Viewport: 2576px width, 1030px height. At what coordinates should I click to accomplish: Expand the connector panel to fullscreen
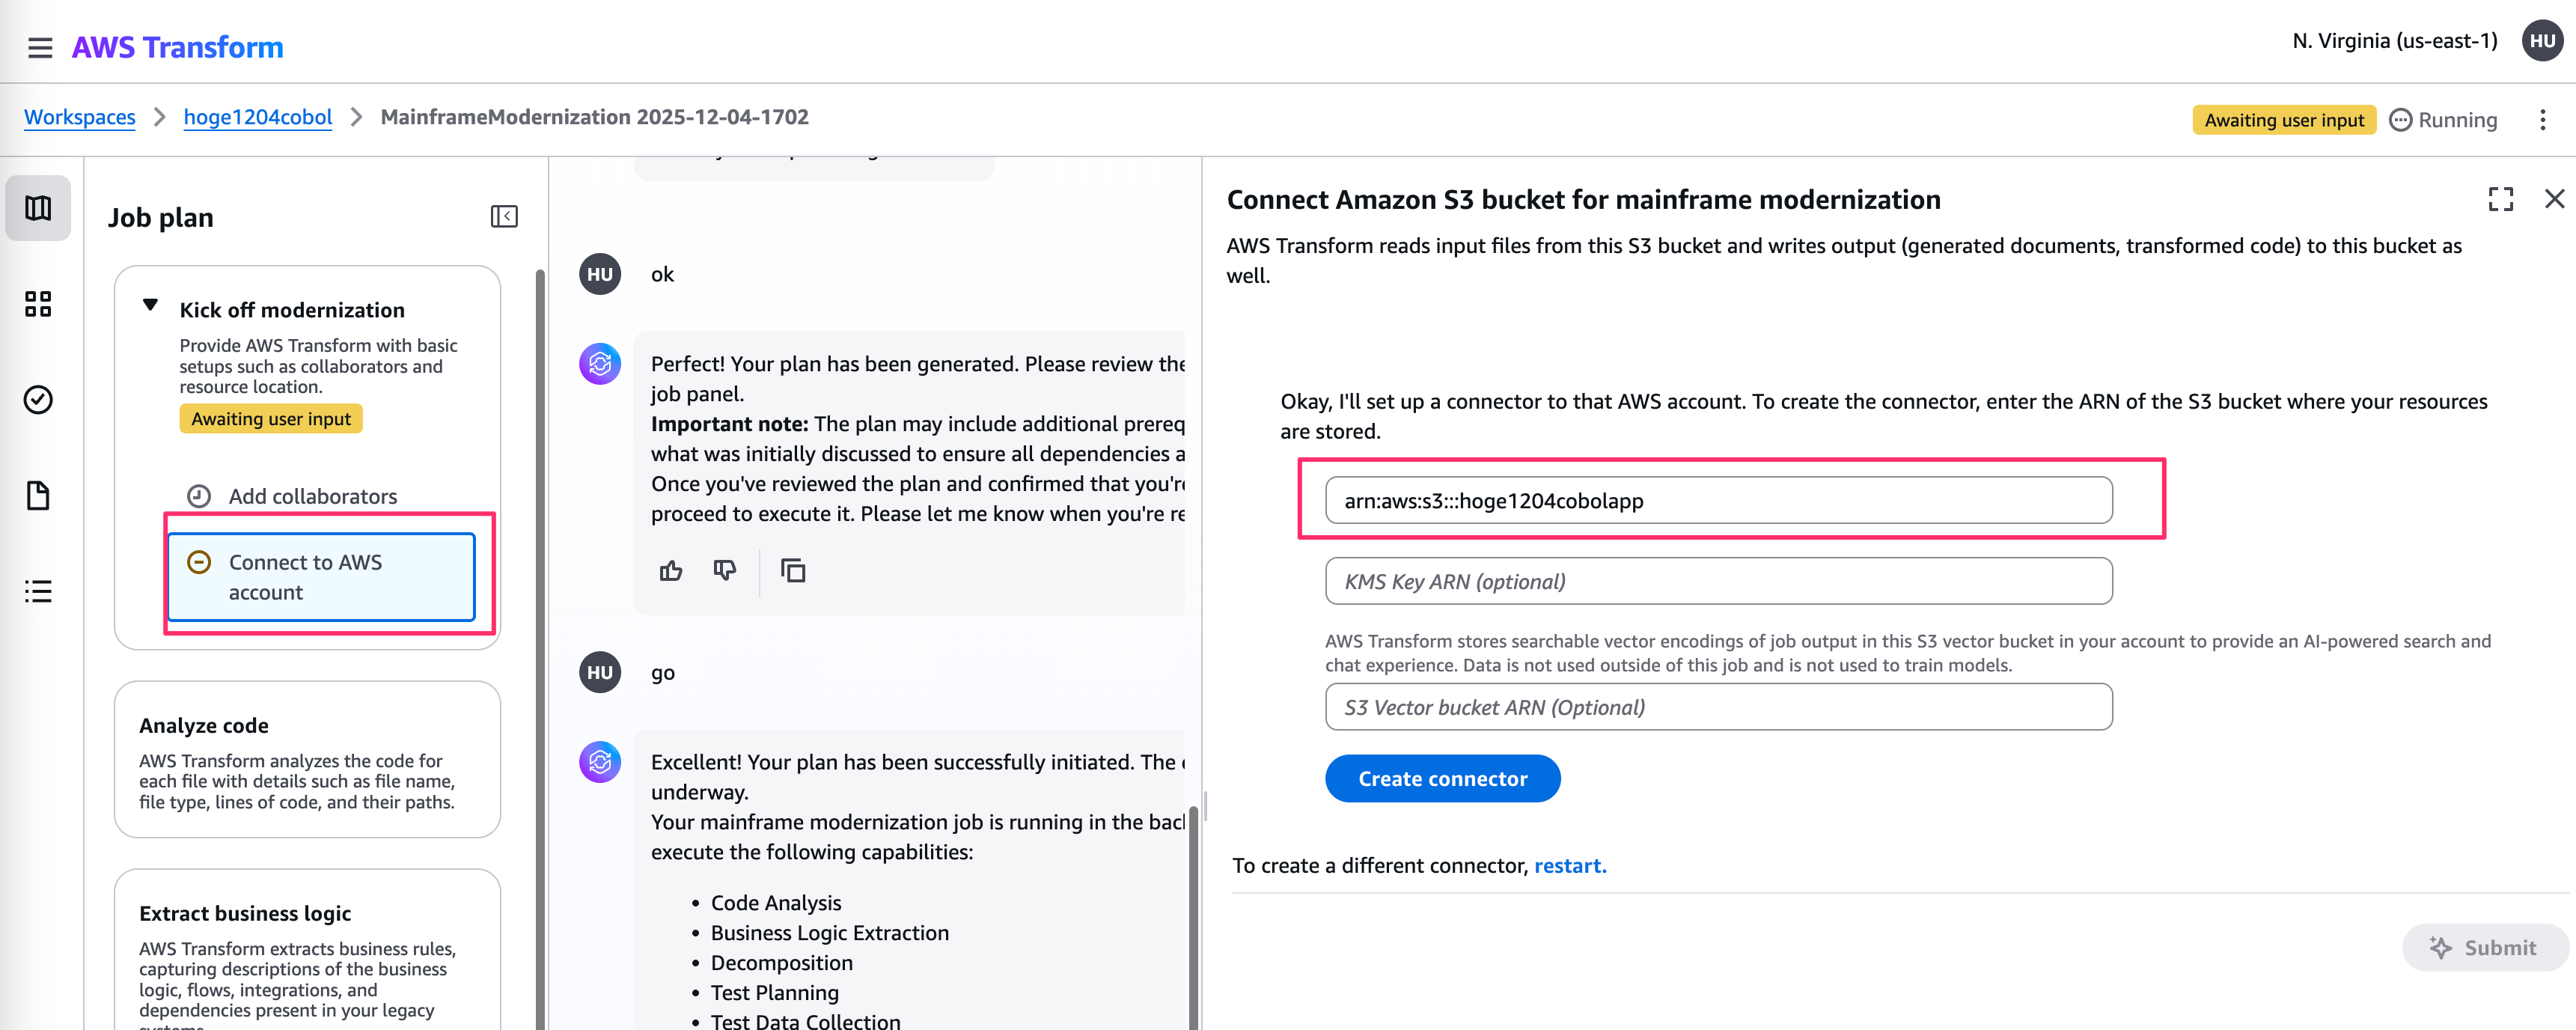[x=2500, y=200]
